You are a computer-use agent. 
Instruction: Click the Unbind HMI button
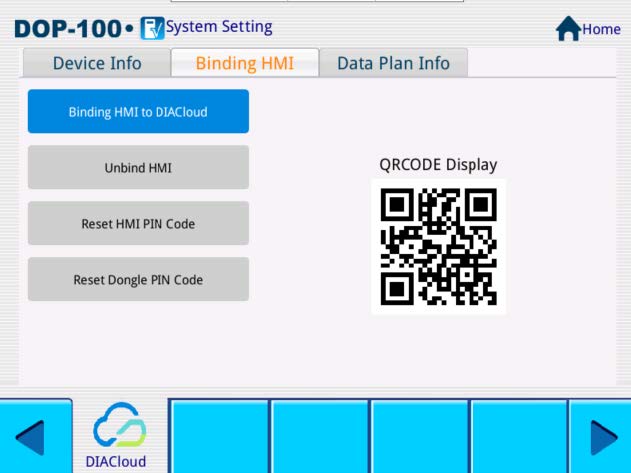(138, 167)
